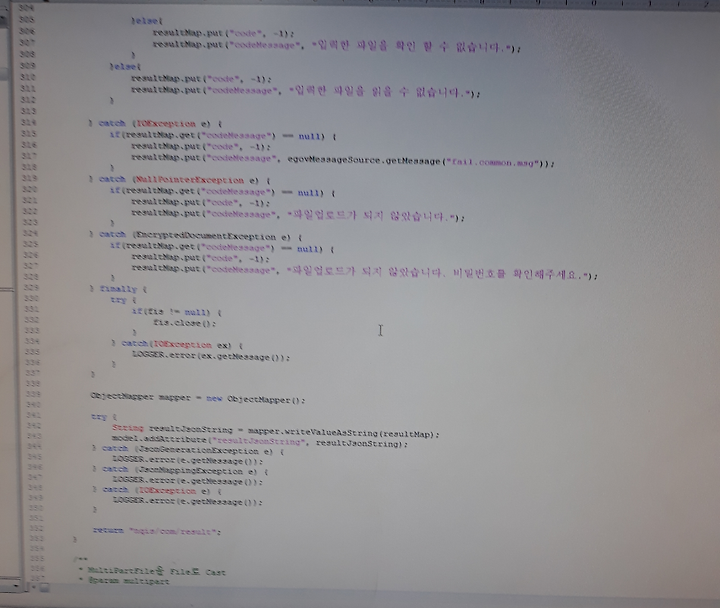Click "}else{" on line 309
Viewport: 720px width, 608px height.
tap(125, 67)
